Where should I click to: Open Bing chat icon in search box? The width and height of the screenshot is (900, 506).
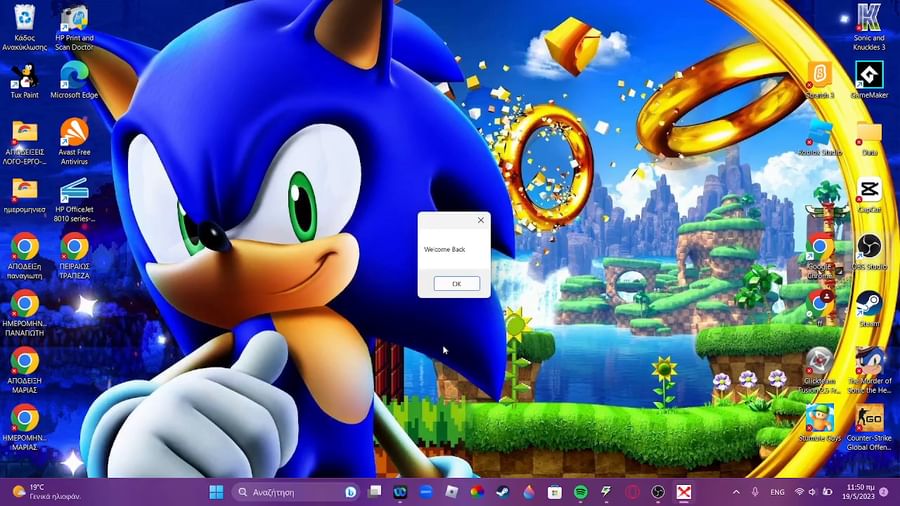pos(350,492)
